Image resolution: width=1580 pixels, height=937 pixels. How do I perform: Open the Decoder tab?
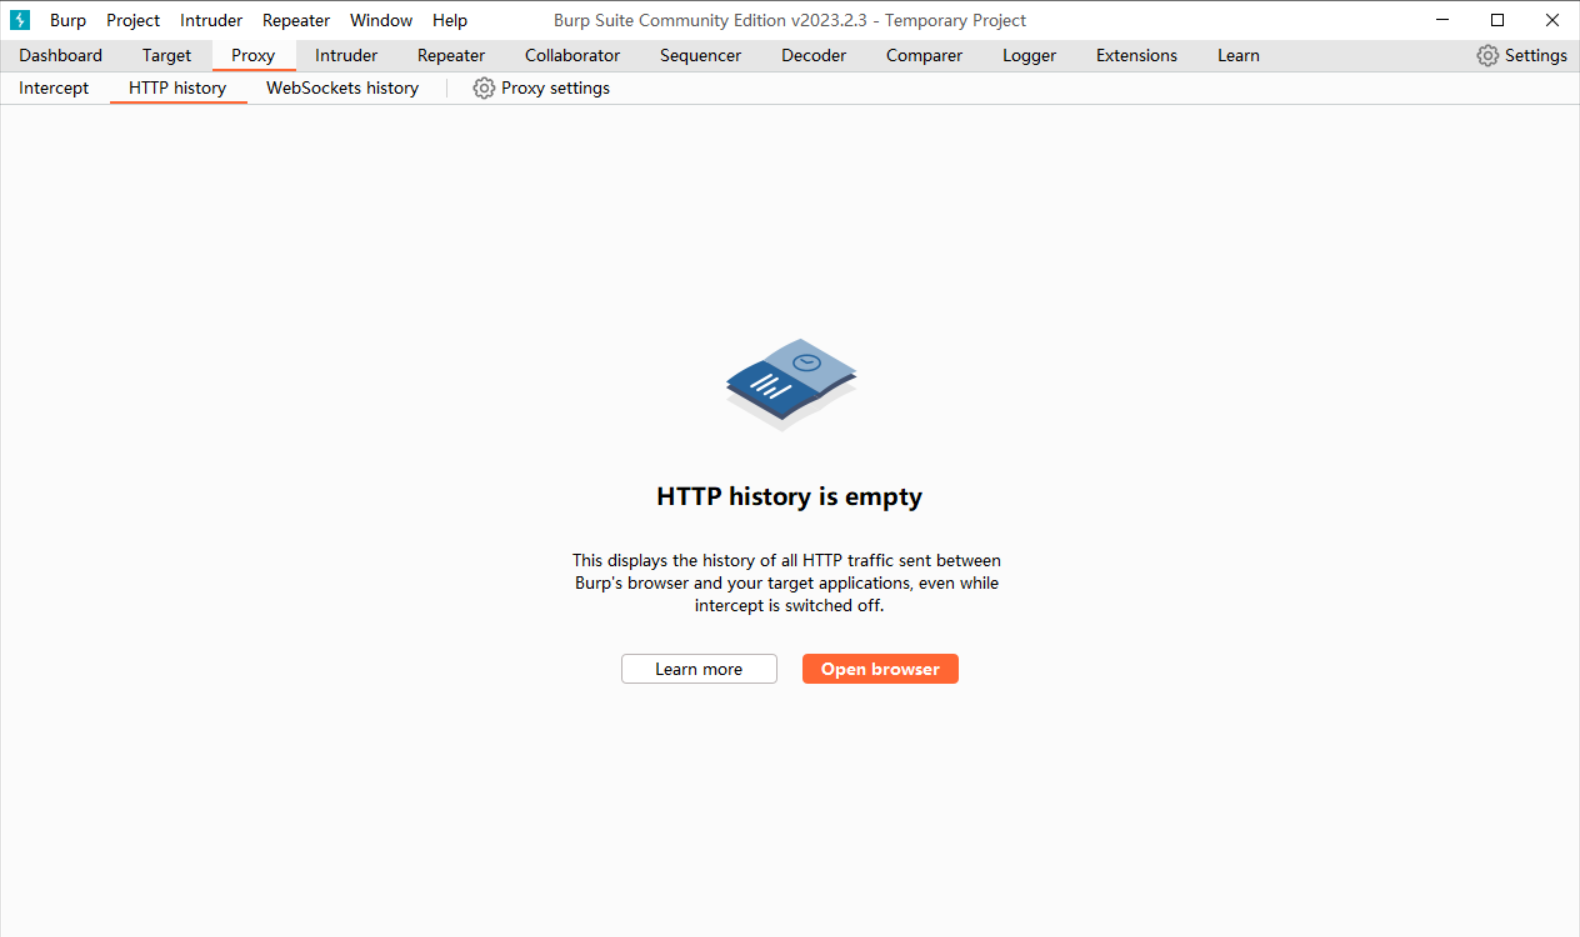pos(813,56)
